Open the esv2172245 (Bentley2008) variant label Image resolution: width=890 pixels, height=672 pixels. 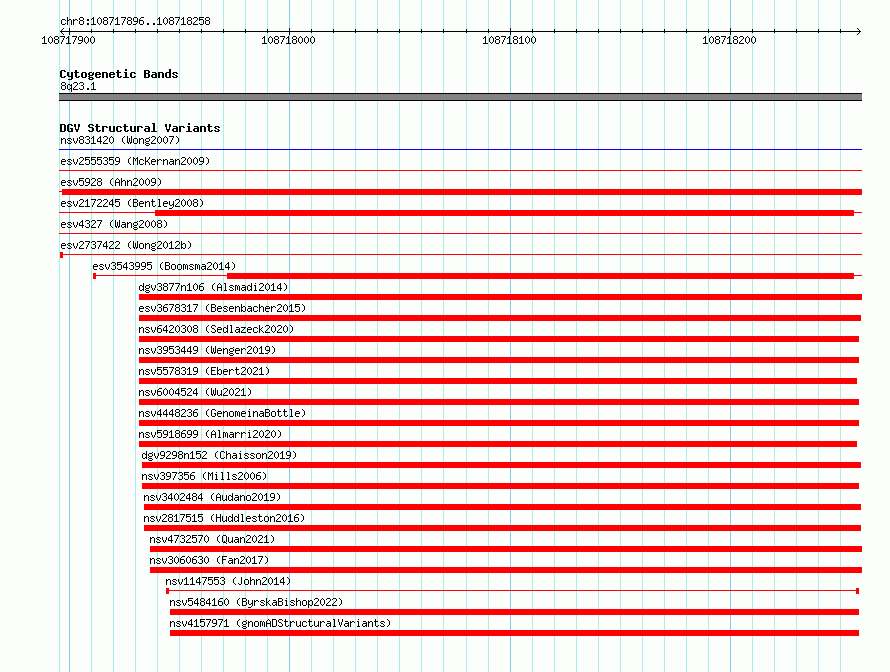click(132, 203)
